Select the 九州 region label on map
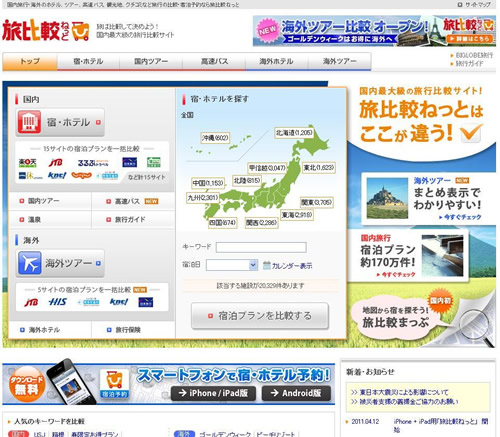Screen dimensions: 500x437 (203, 198)
